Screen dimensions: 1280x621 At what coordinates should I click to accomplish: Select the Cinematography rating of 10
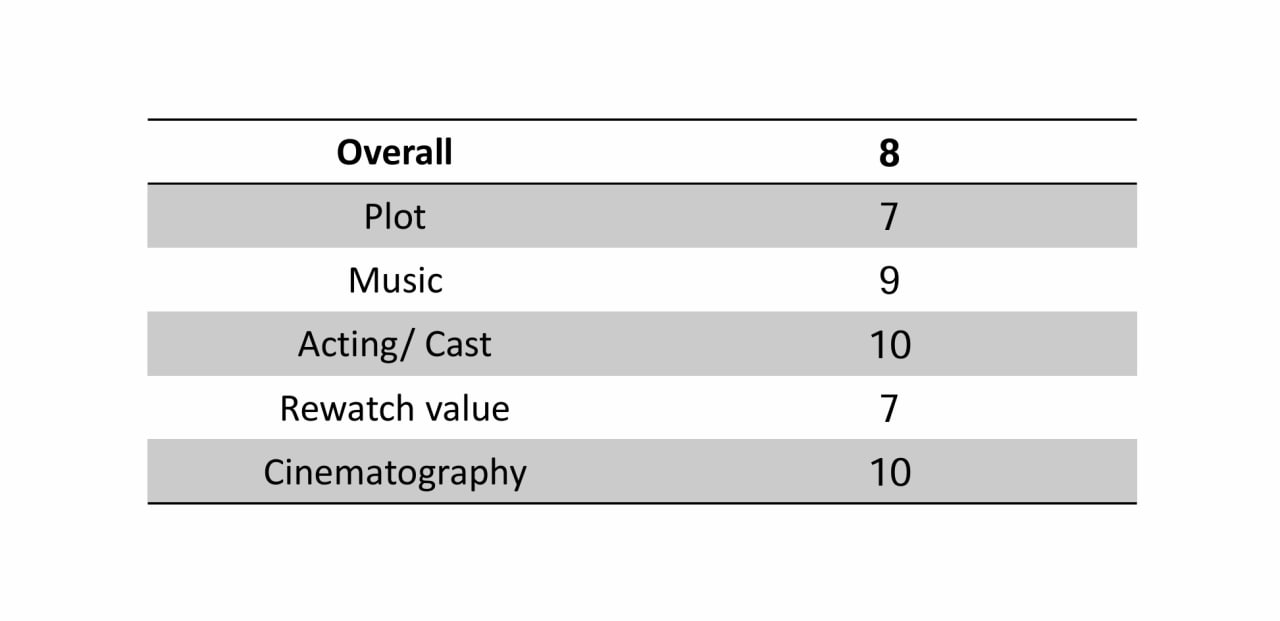pos(889,473)
